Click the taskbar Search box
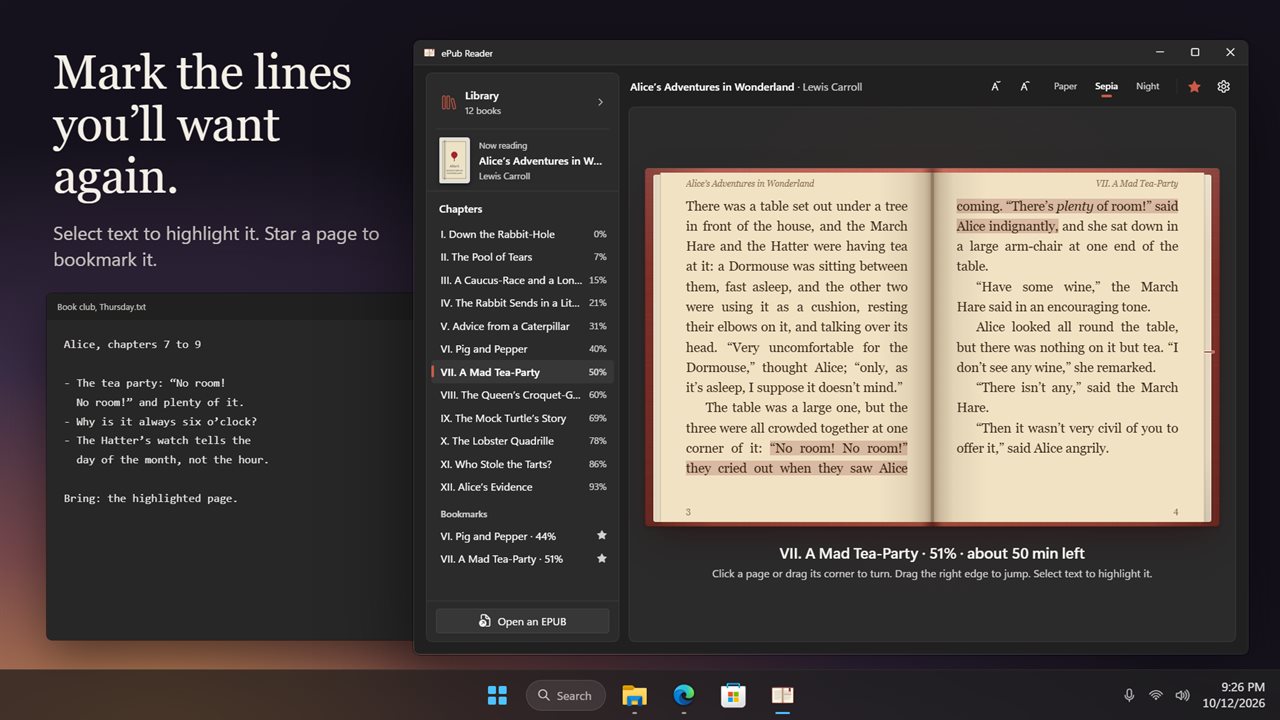 [566, 695]
